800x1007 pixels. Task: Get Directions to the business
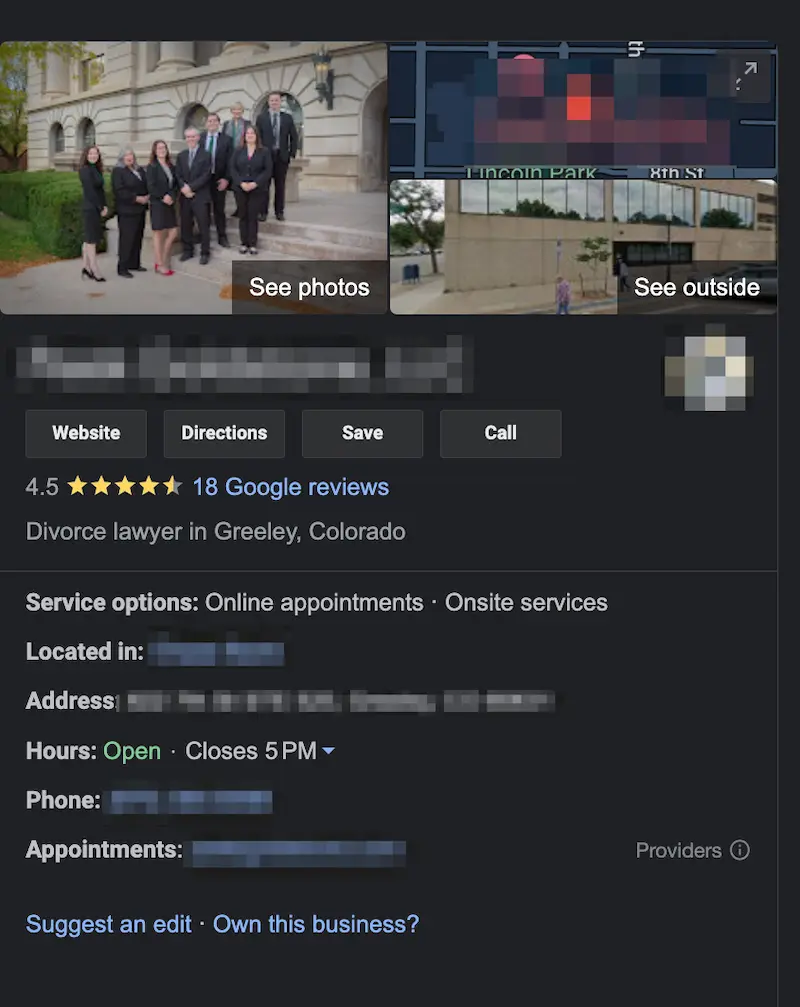click(224, 433)
